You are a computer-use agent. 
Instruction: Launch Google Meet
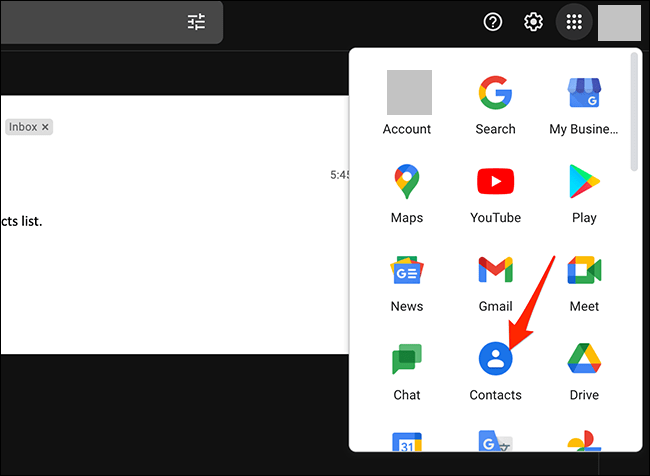[x=584, y=282]
